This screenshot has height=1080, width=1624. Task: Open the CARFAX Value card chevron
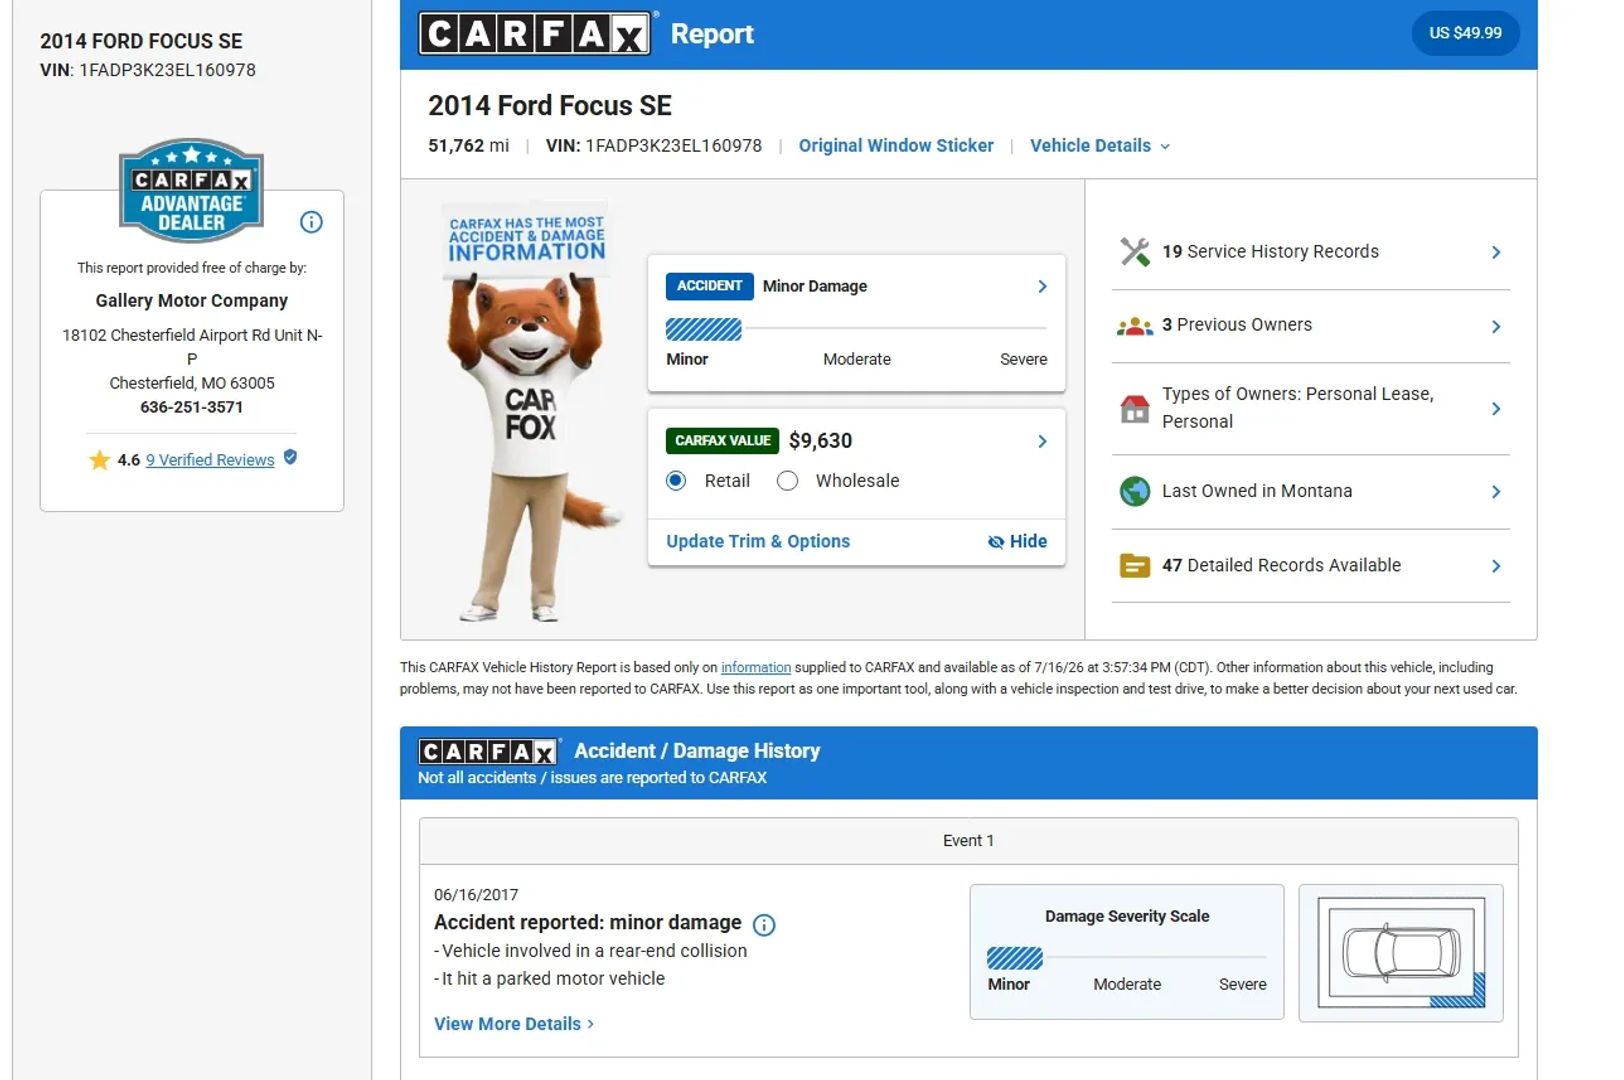click(x=1042, y=442)
